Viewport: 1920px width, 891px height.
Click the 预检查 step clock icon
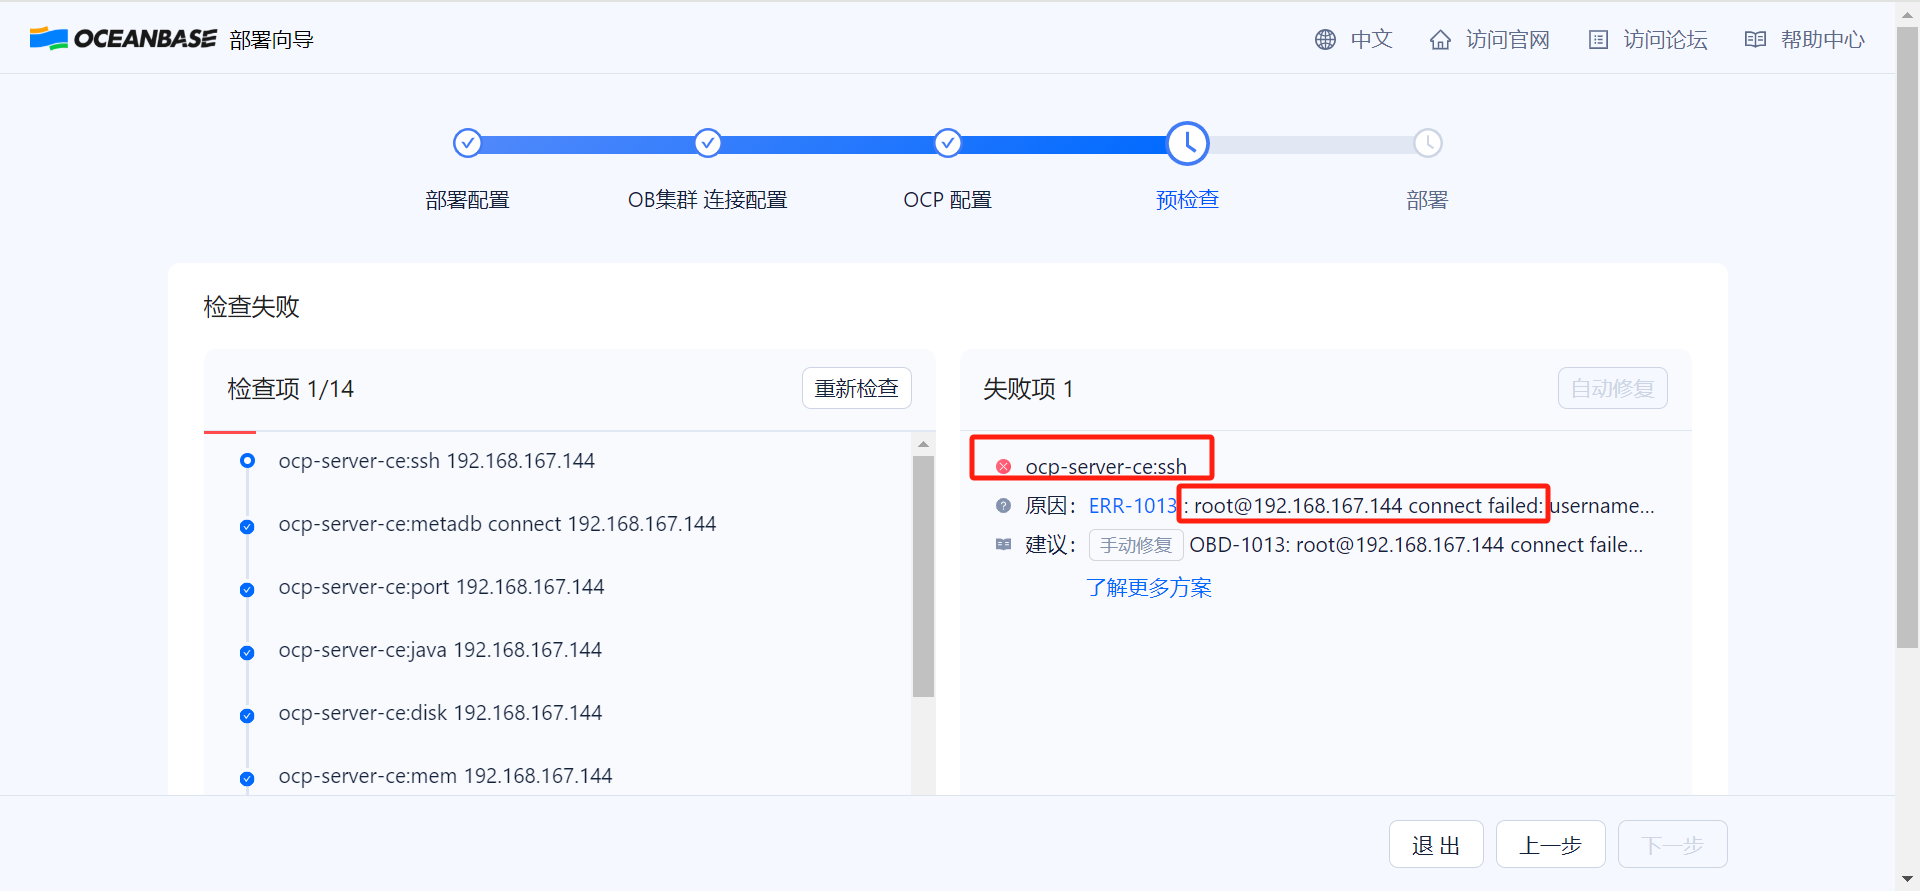tap(1188, 143)
